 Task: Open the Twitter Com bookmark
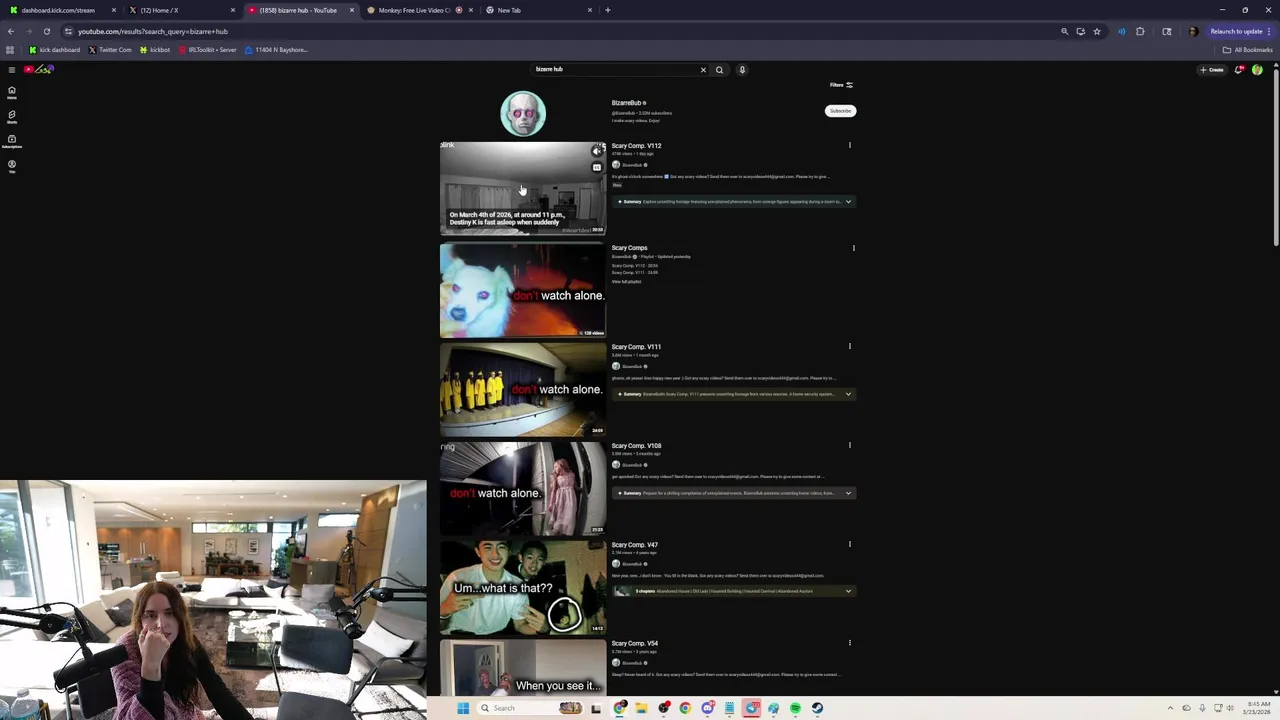click(x=110, y=50)
